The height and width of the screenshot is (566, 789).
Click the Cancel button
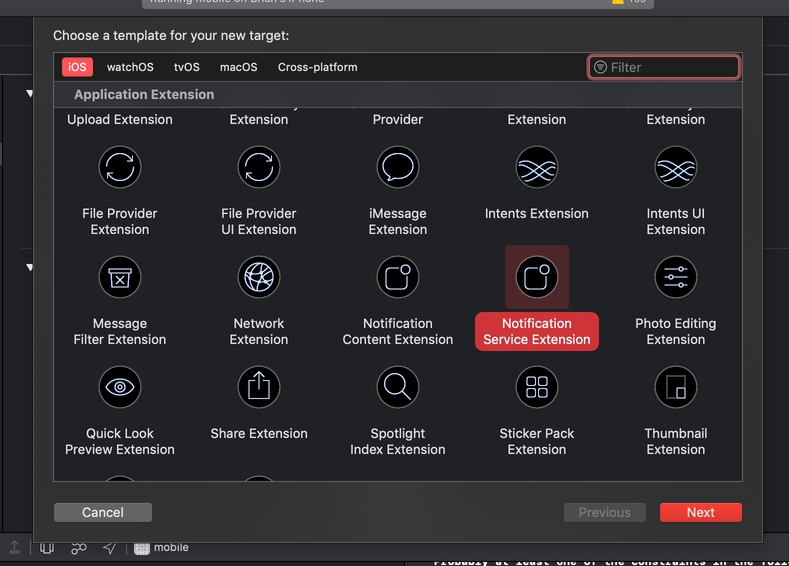[103, 512]
